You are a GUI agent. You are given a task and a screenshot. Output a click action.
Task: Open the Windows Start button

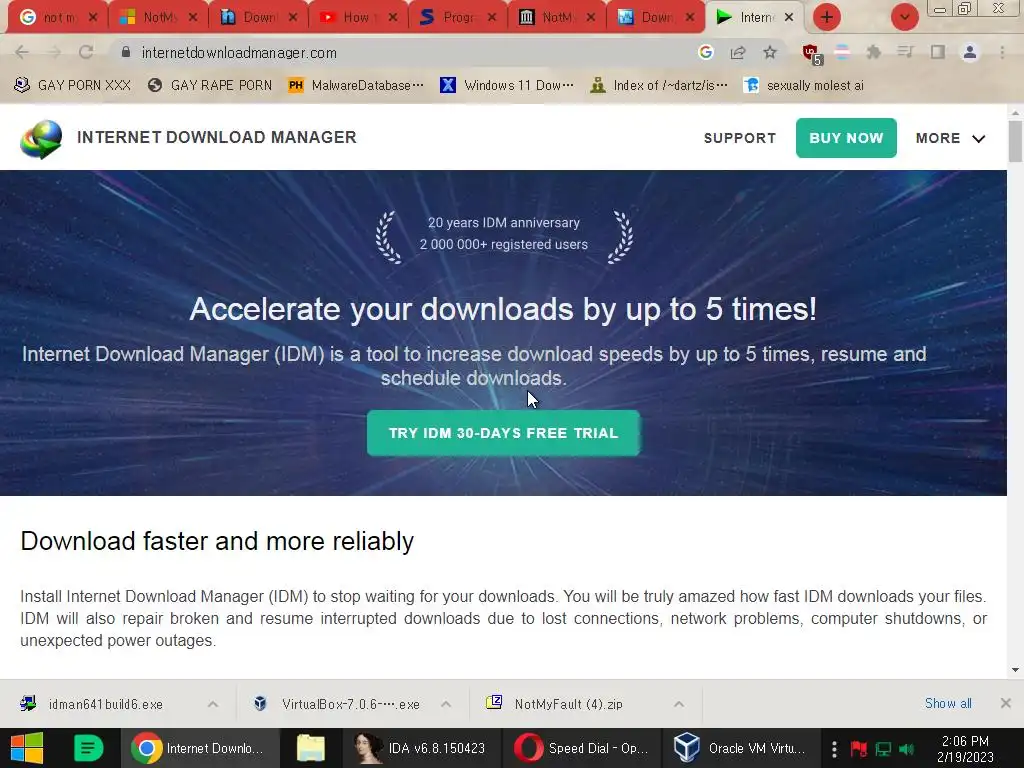click(27, 748)
